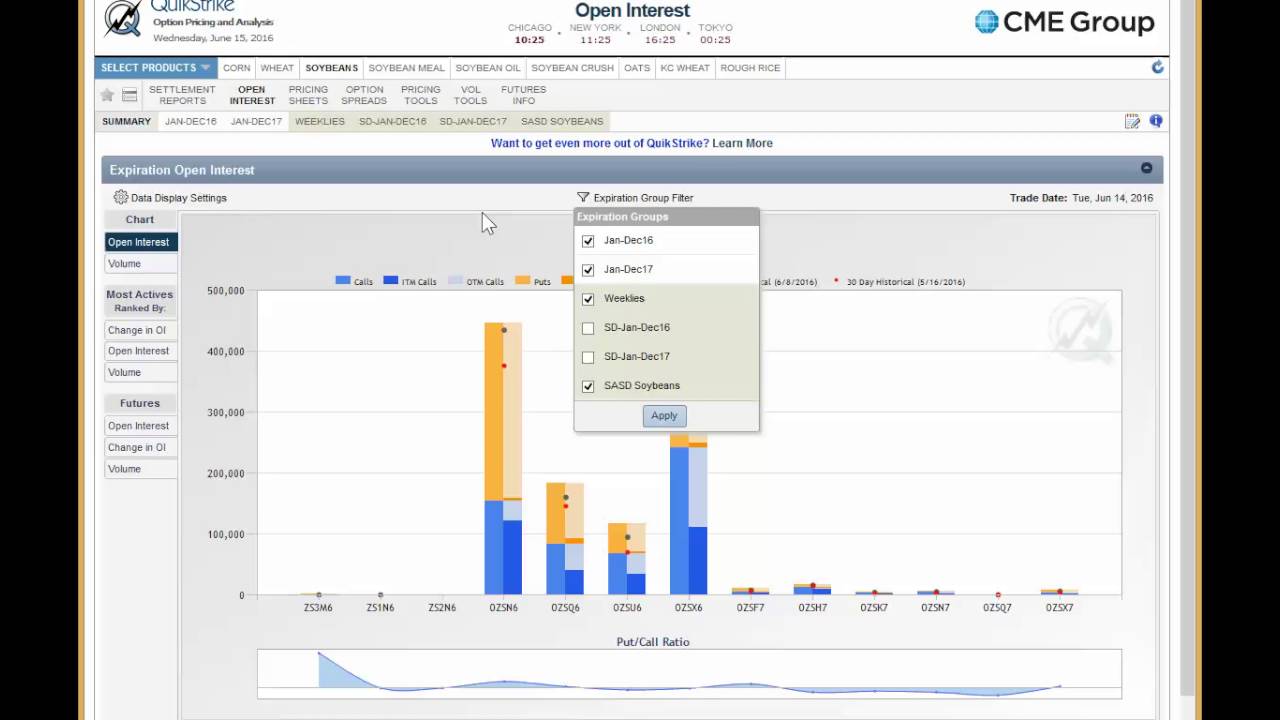Toggle the Jan-Dec17 checkbox
The height and width of the screenshot is (720, 1280).
coord(588,270)
